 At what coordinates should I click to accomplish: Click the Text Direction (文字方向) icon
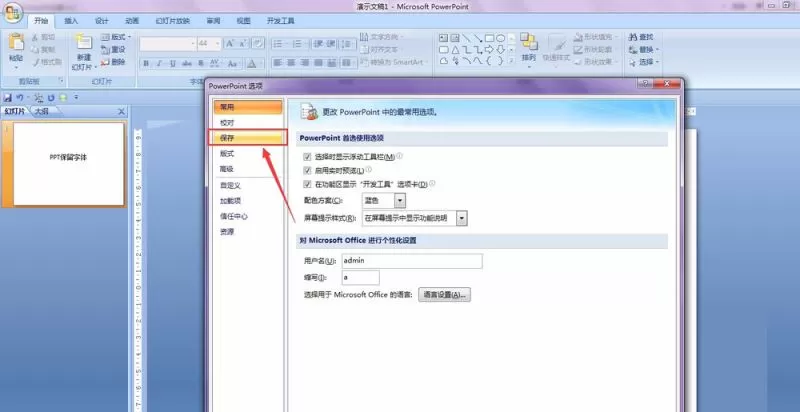pyautogui.click(x=364, y=37)
